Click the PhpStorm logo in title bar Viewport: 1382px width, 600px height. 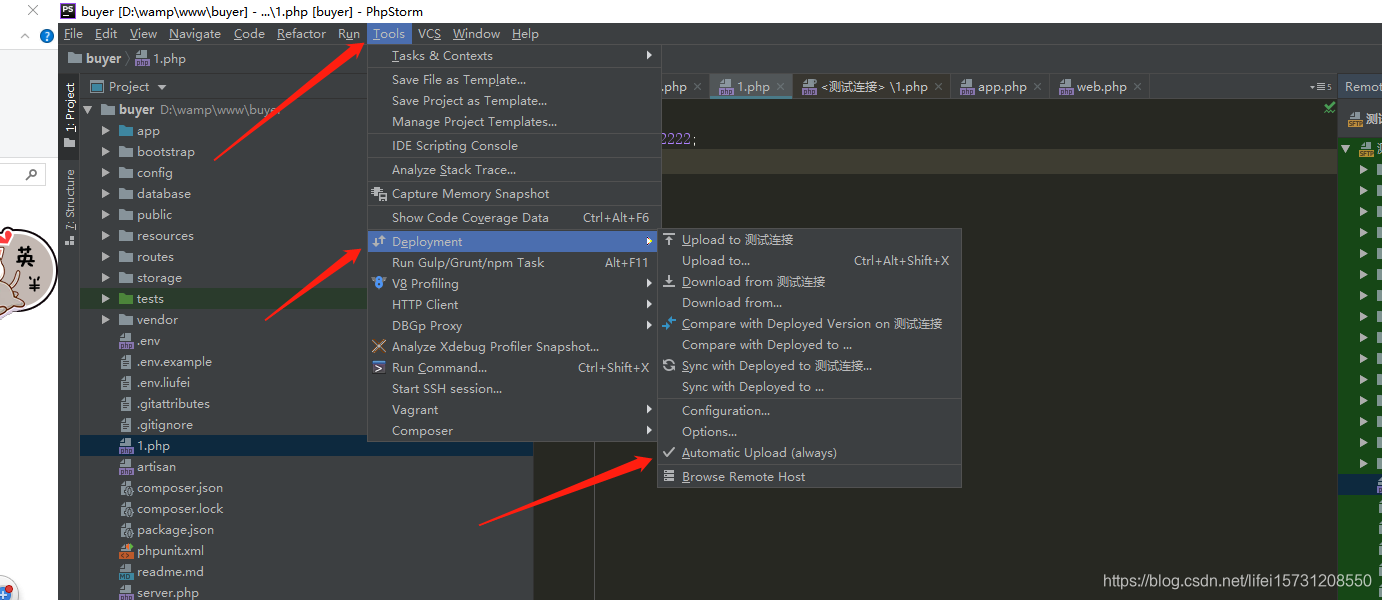pyautogui.click(x=67, y=11)
